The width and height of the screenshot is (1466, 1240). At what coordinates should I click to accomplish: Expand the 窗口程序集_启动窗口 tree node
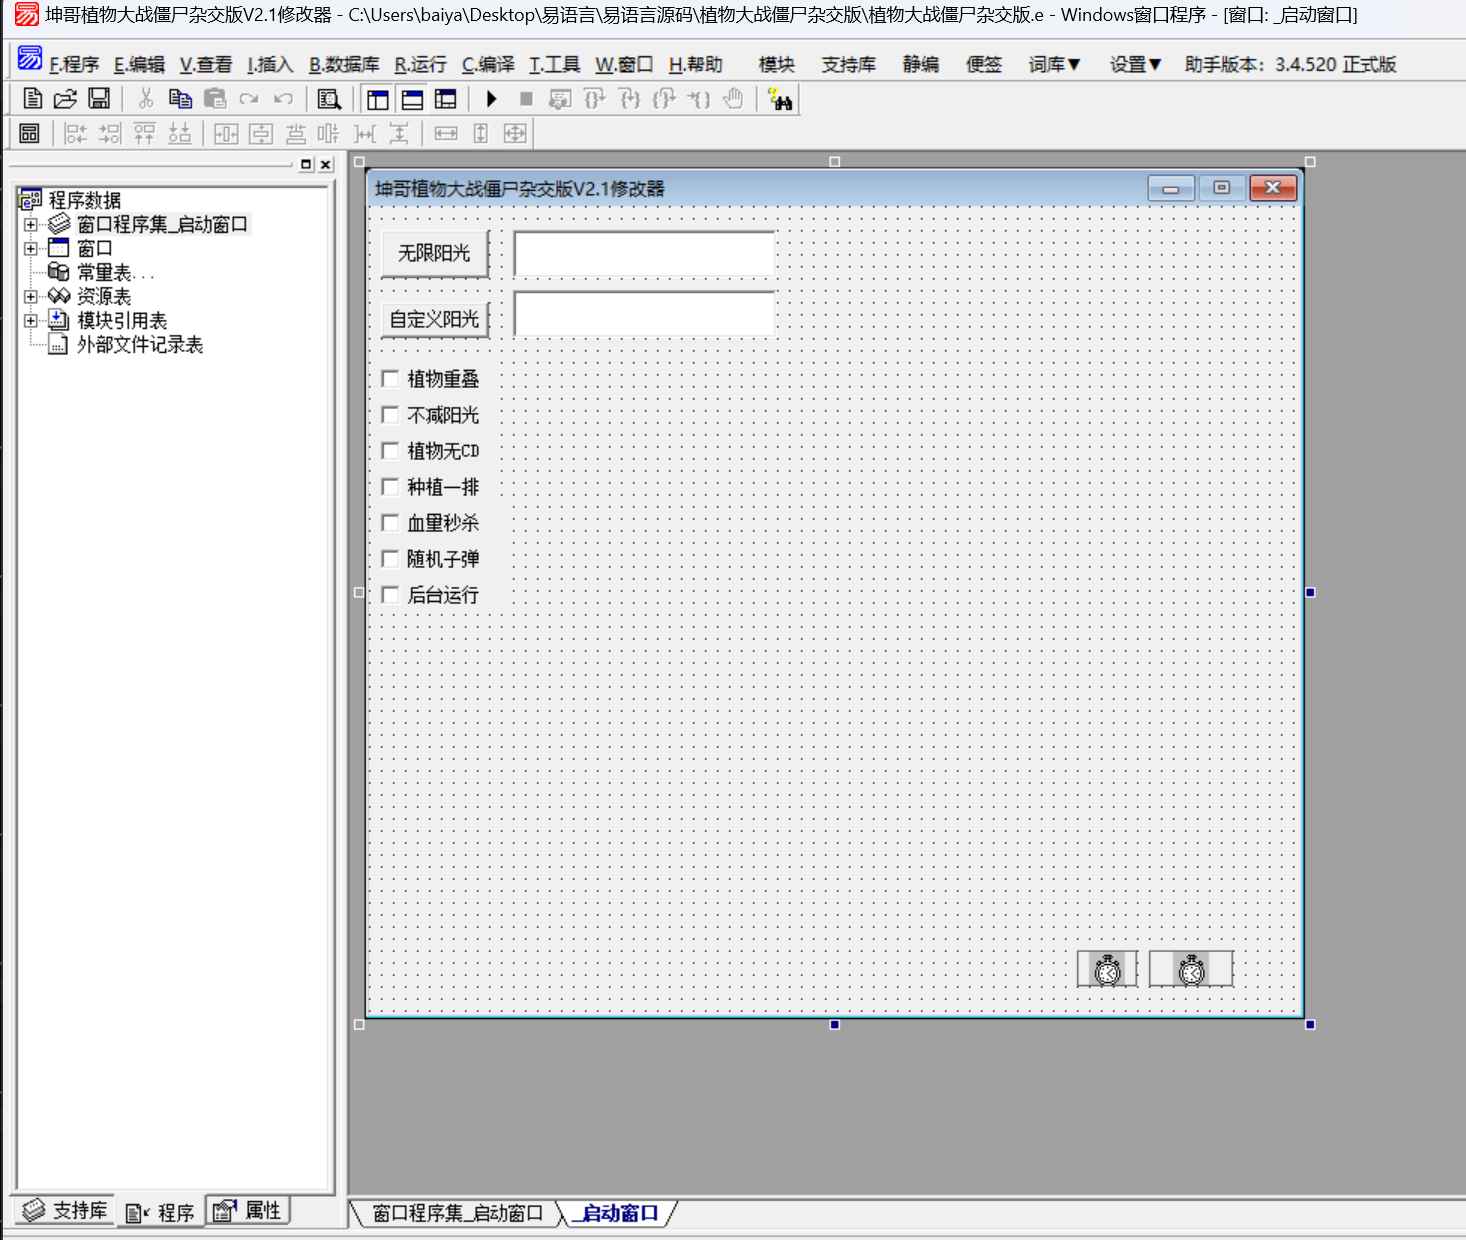31,225
